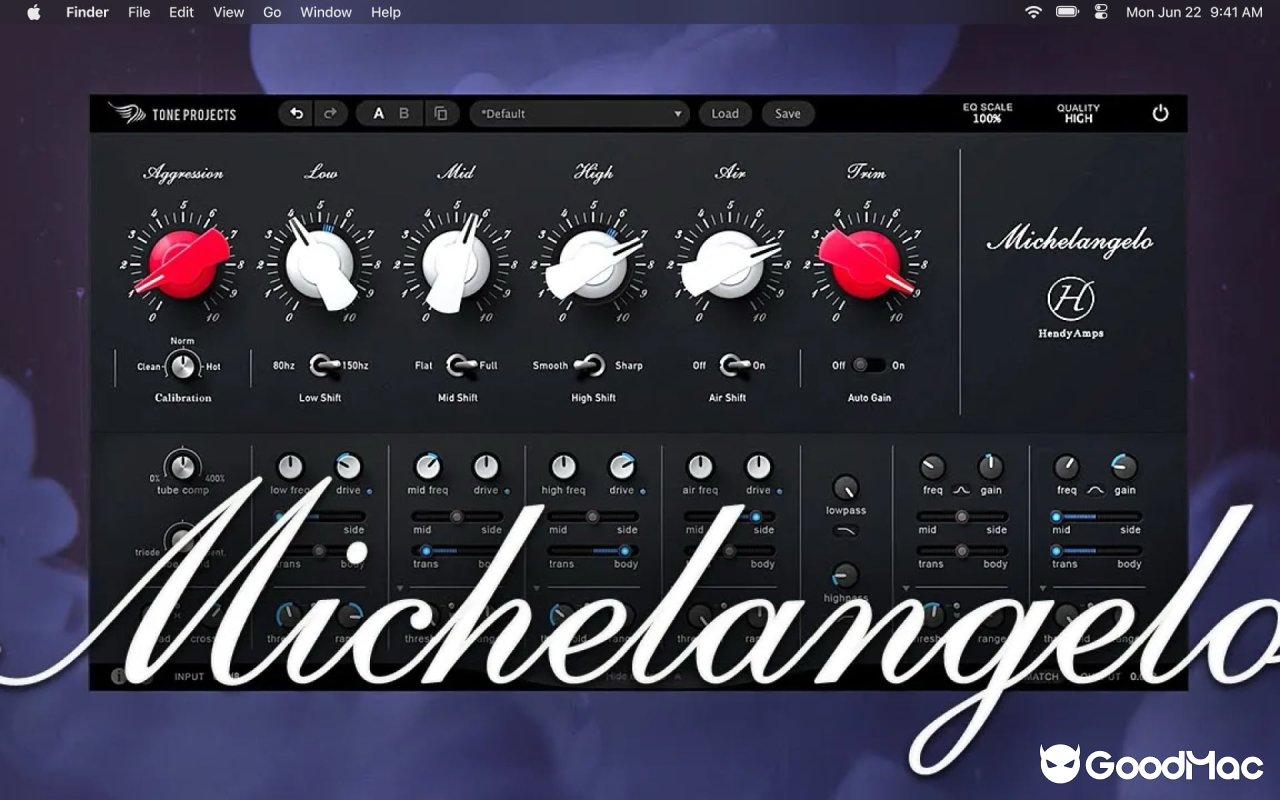Click the second parametric band's gain knob
Viewport: 1280px width, 800px height.
[x=1124, y=466]
